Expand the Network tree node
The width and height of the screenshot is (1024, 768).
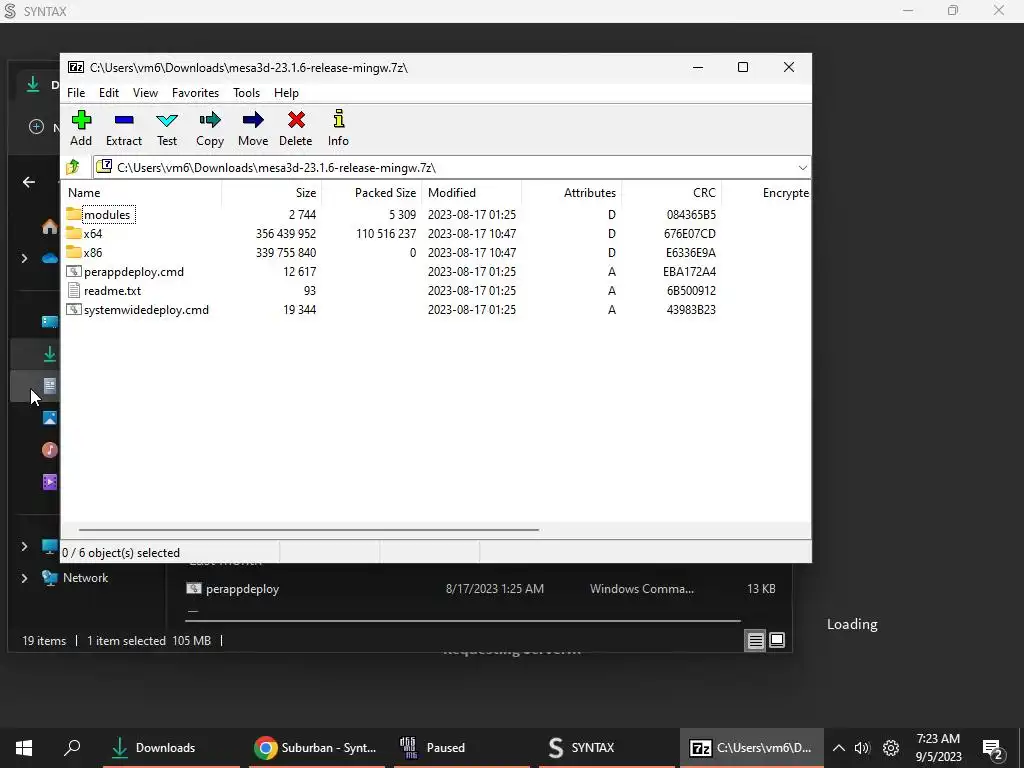24,578
